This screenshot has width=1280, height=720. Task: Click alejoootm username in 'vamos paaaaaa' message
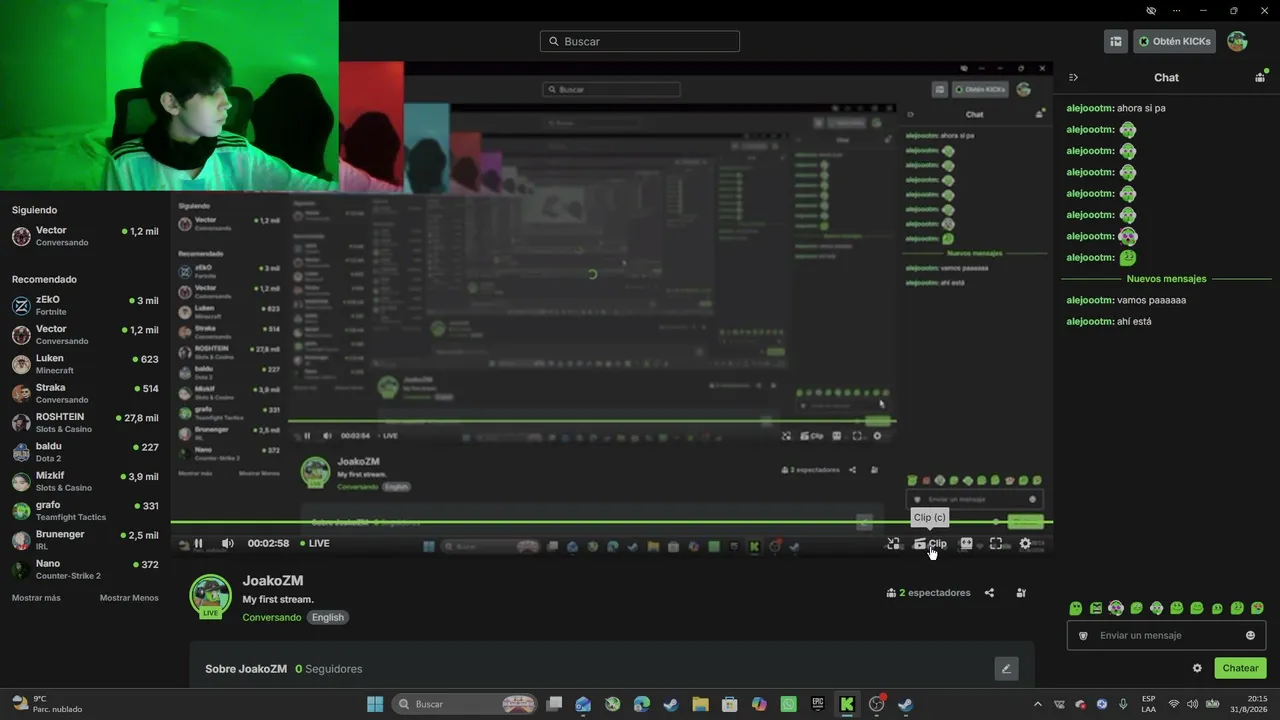point(1090,300)
